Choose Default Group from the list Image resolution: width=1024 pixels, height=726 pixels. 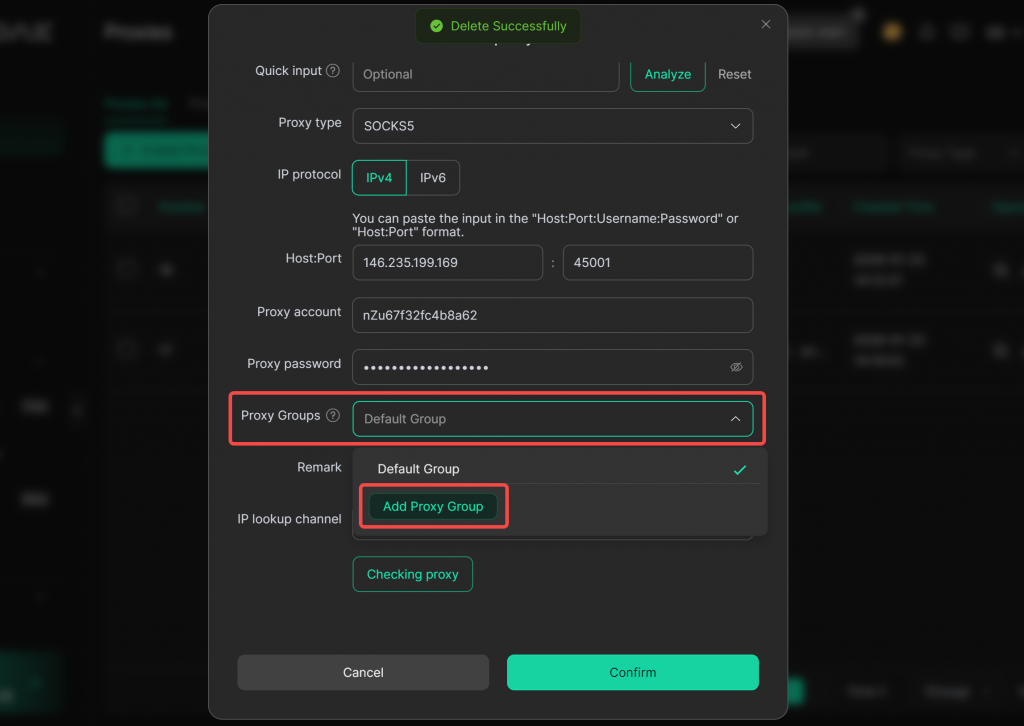click(419, 469)
